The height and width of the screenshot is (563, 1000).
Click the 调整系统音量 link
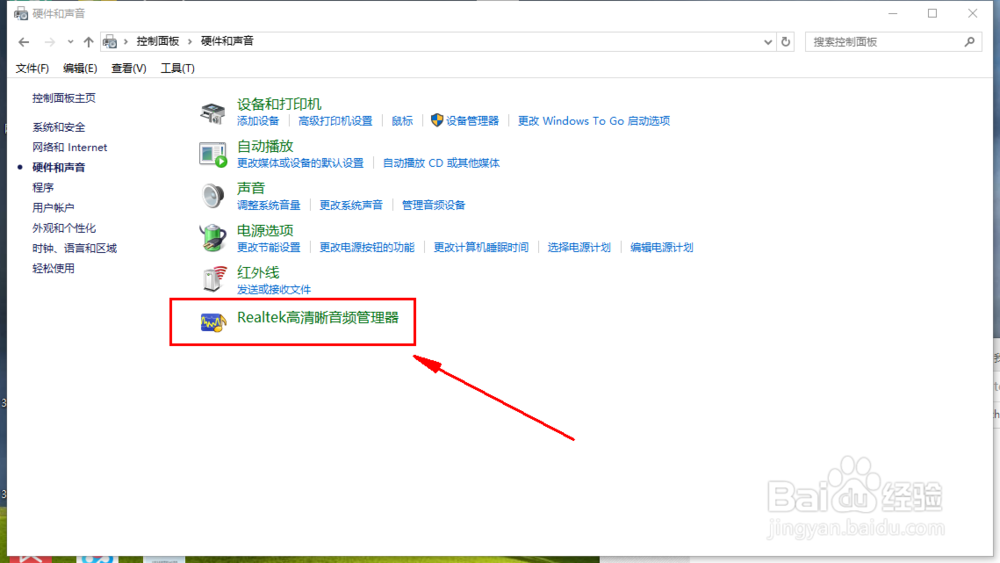[x=268, y=205]
